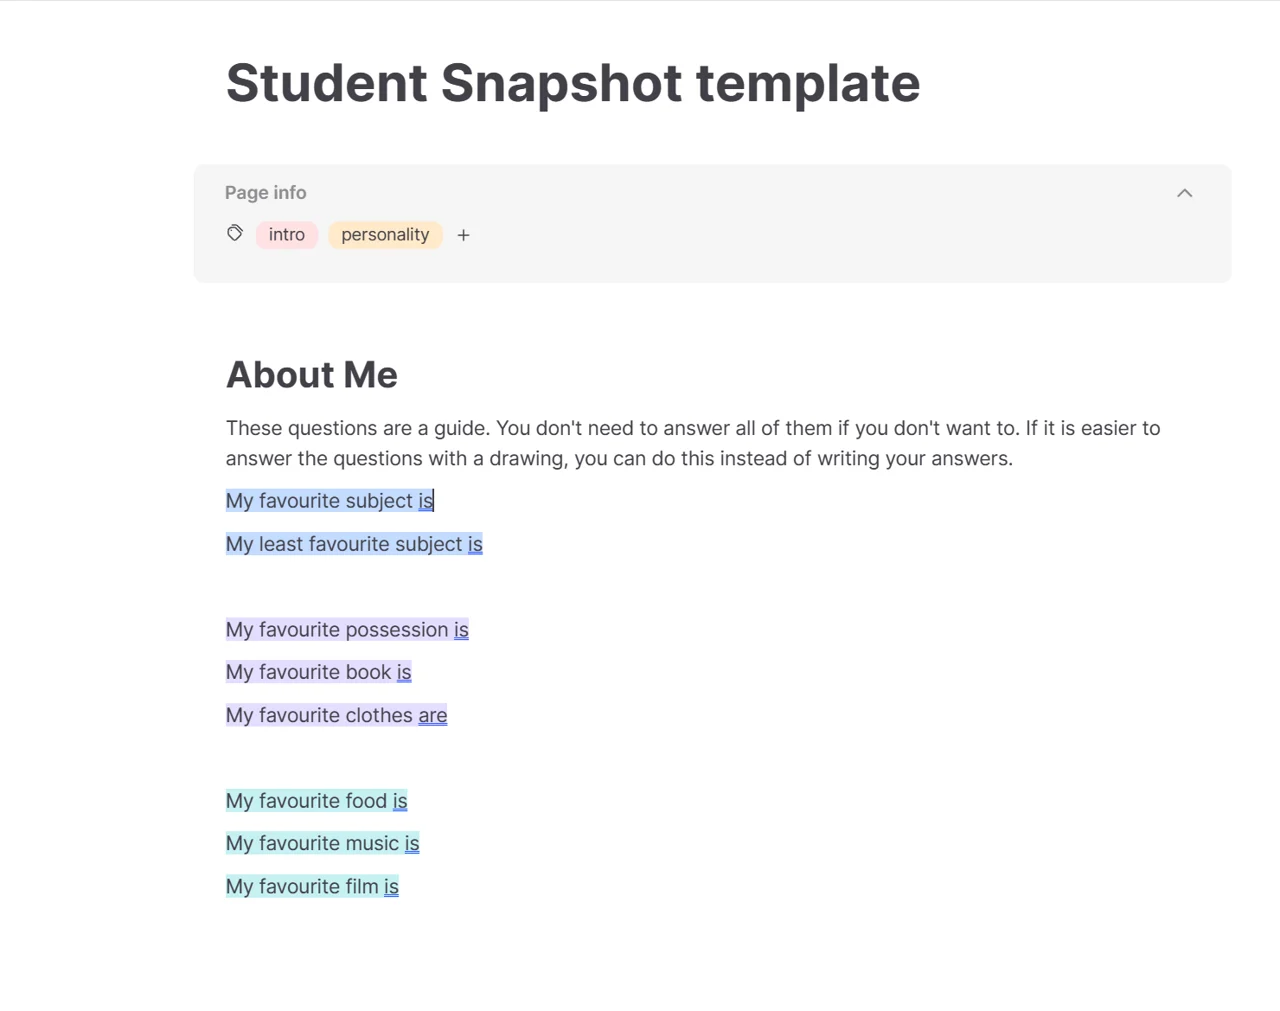Click the Page info label

pyautogui.click(x=265, y=193)
